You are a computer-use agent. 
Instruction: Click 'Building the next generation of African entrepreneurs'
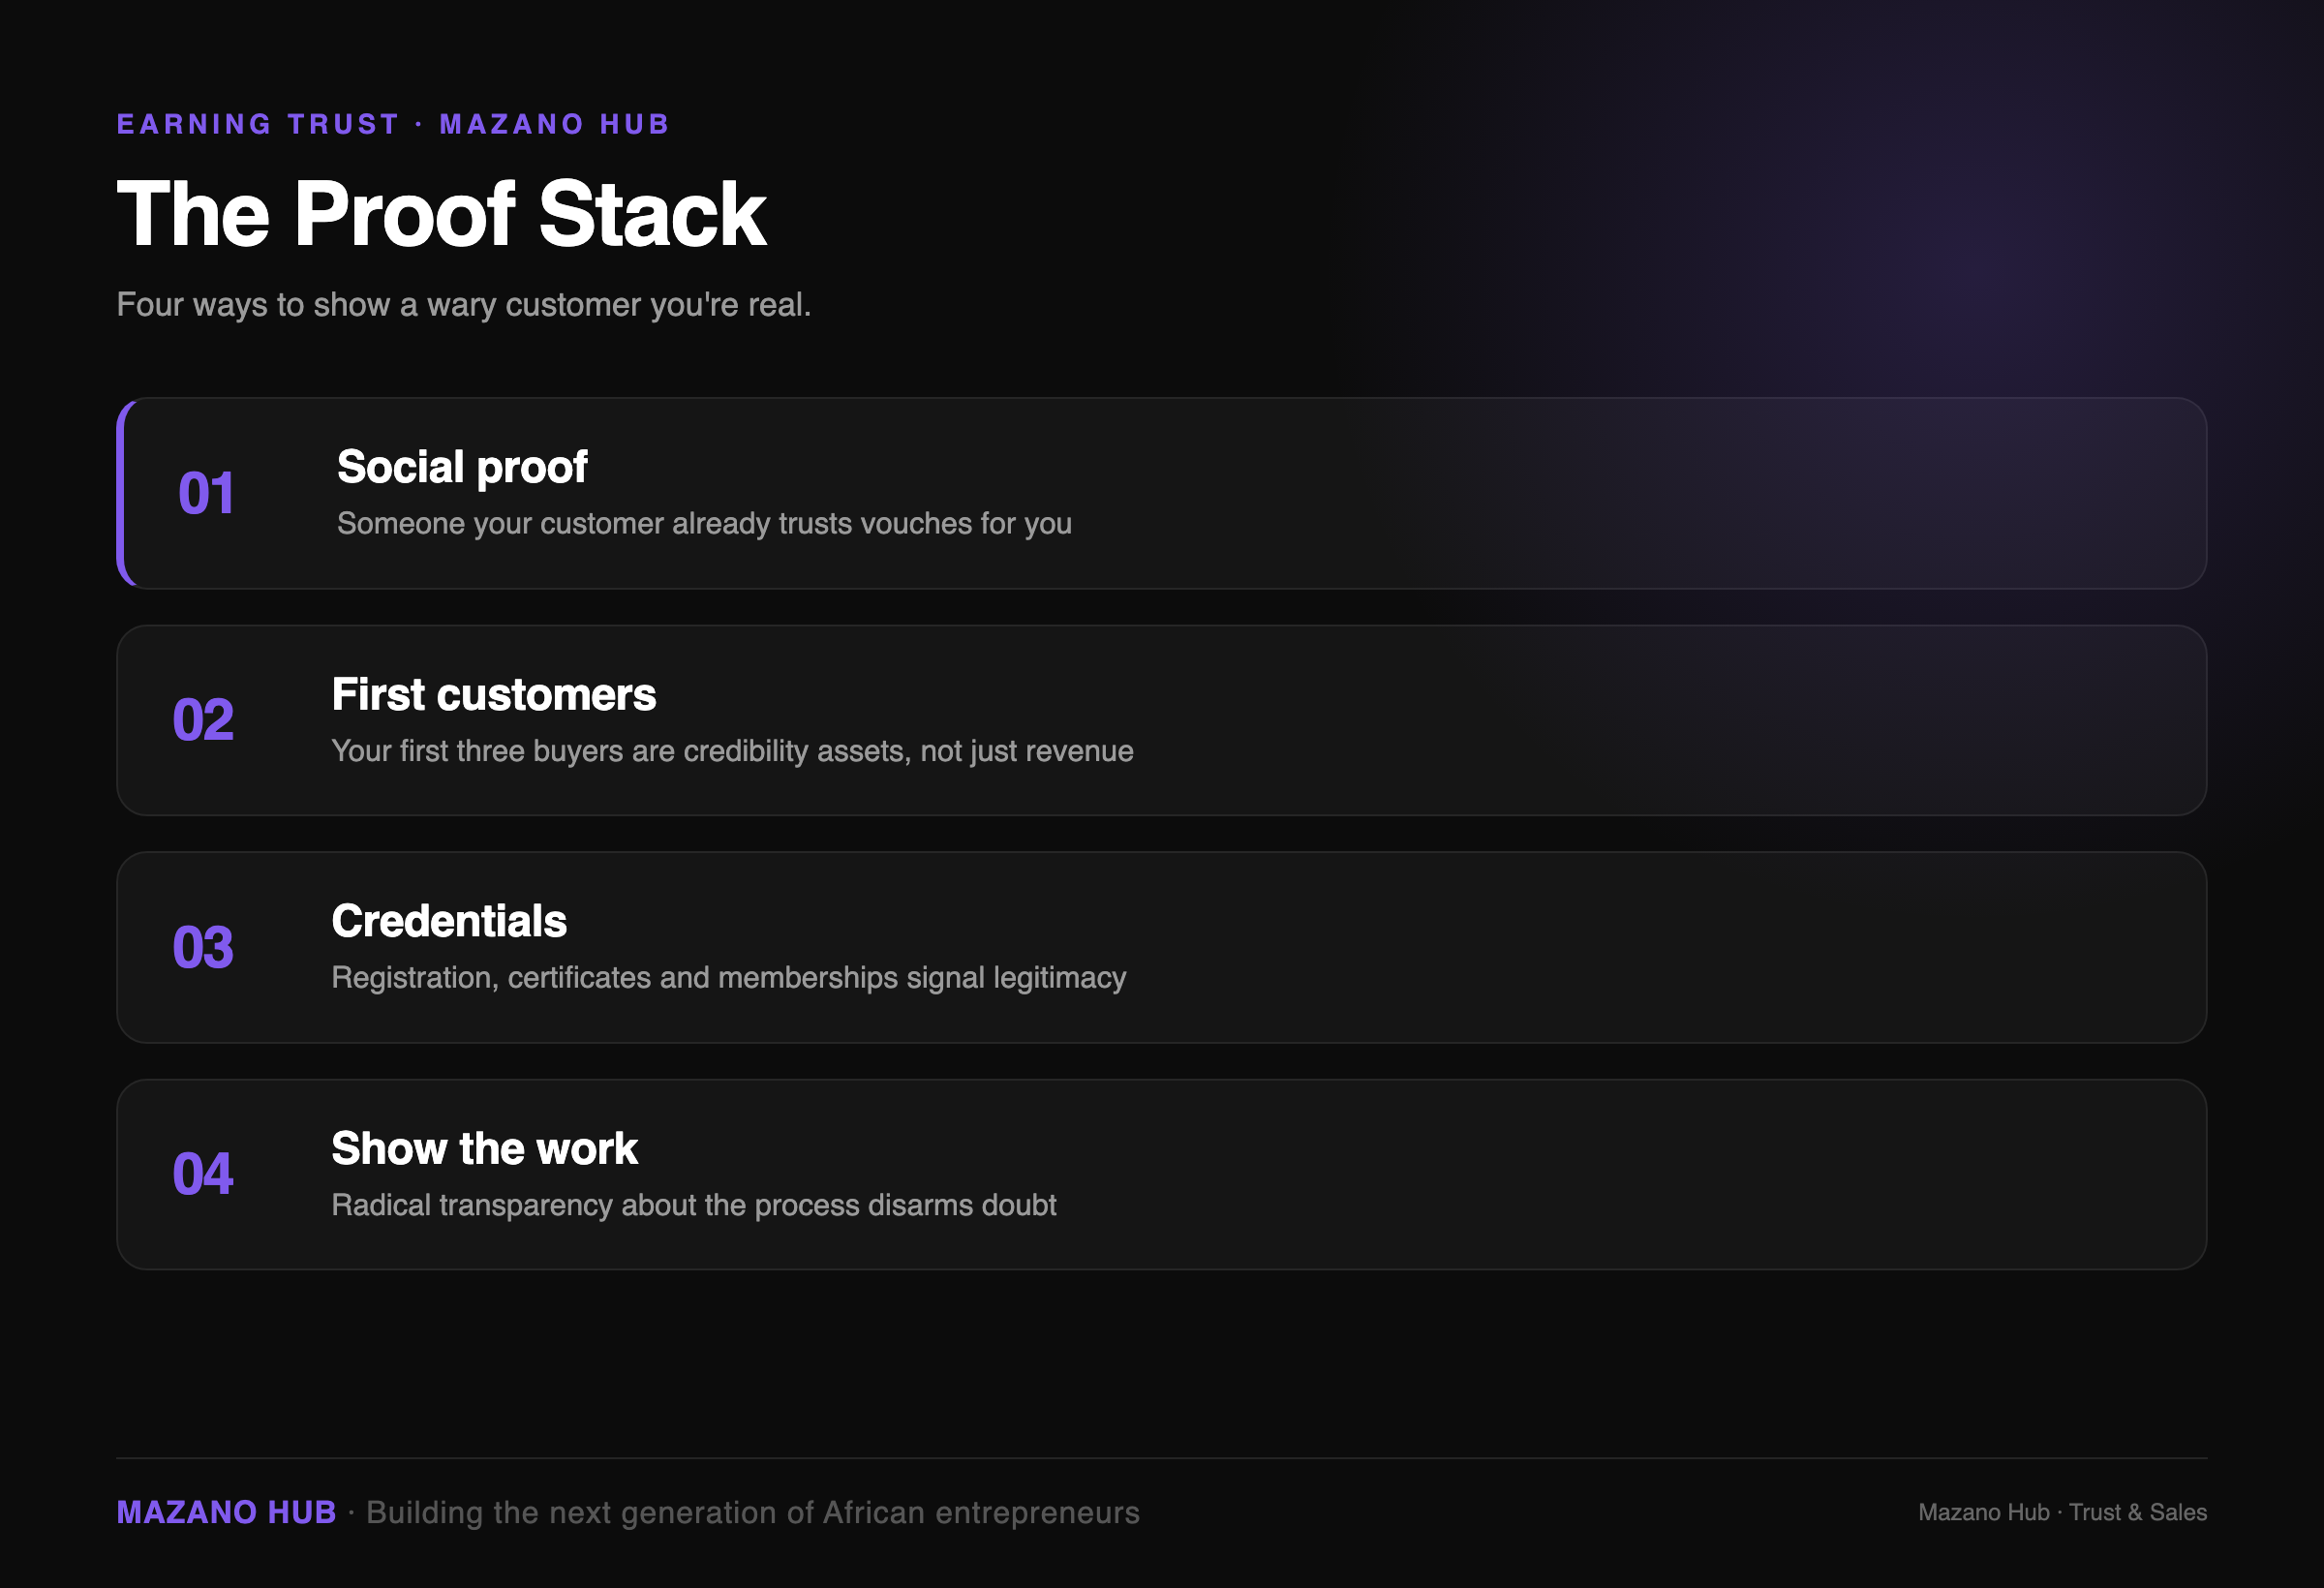click(x=753, y=1513)
